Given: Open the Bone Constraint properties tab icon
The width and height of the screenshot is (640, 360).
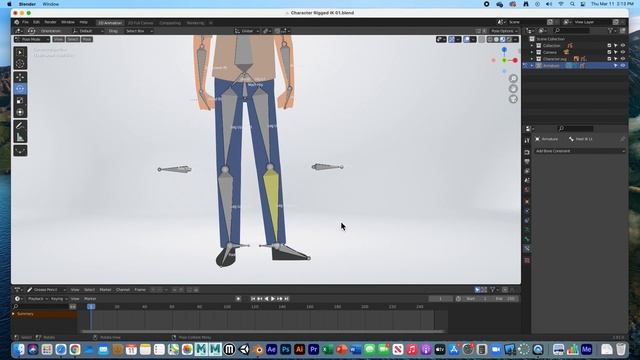Looking at the screenshot, I should (527, 248).
